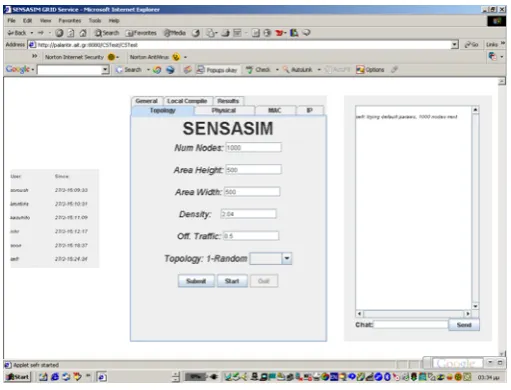Select the MAC tab
The image size is (511, 390).
point(275,110)
